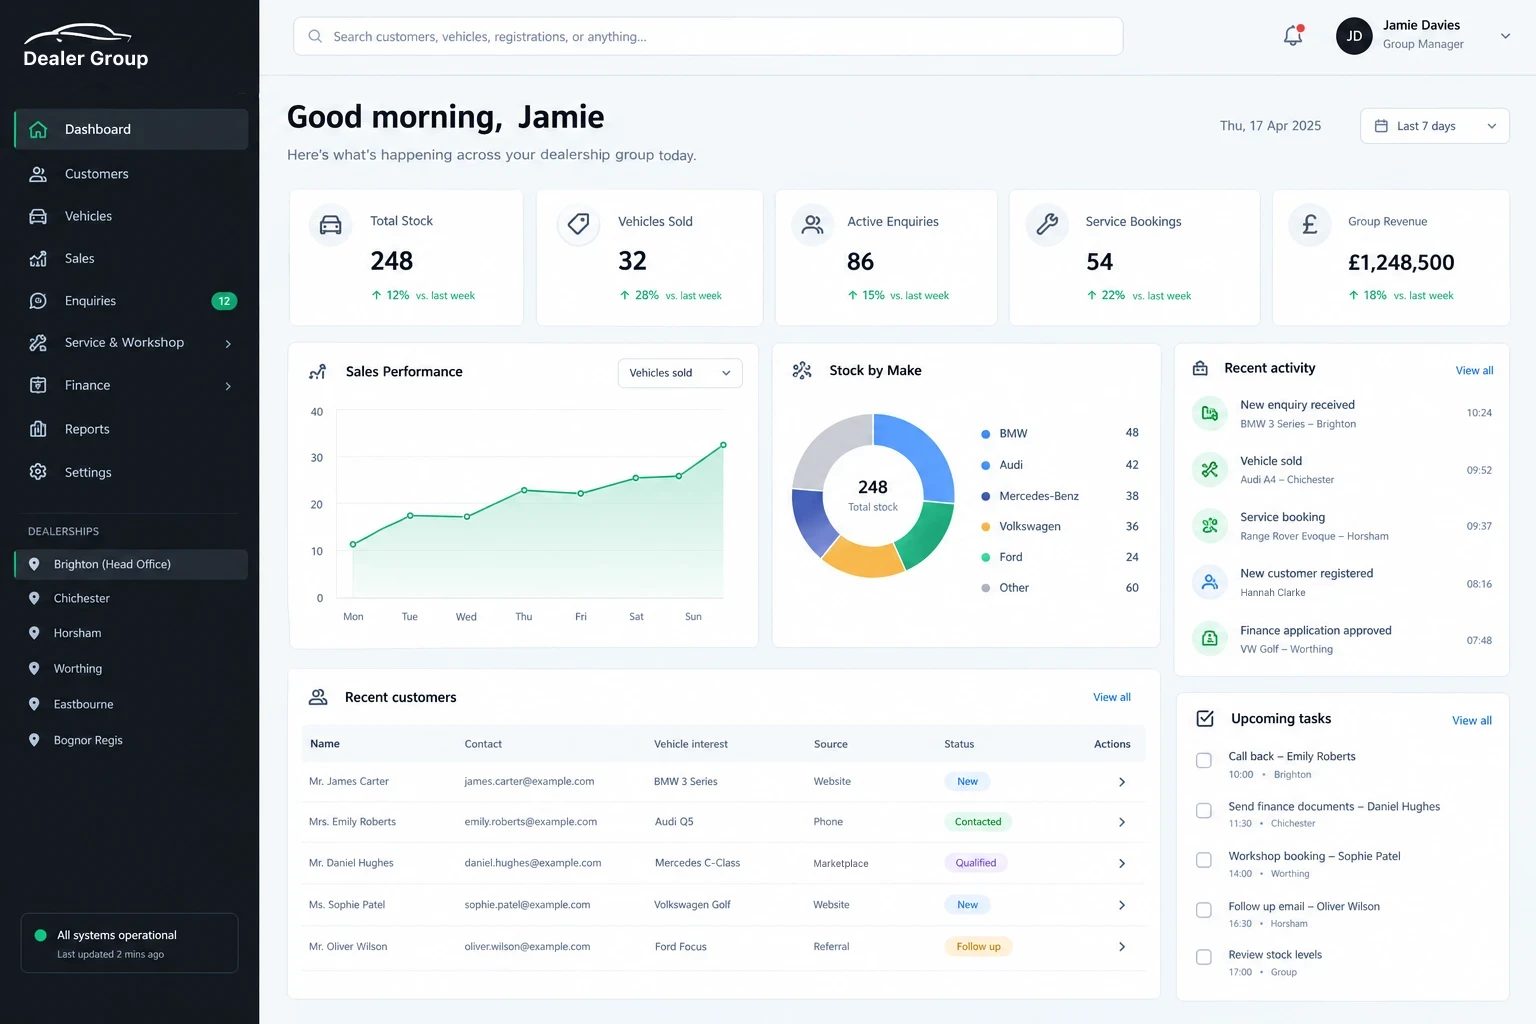Click the Service booking activity icon
Viewport: 1536px width, 1024px height.
(1209, 525)
